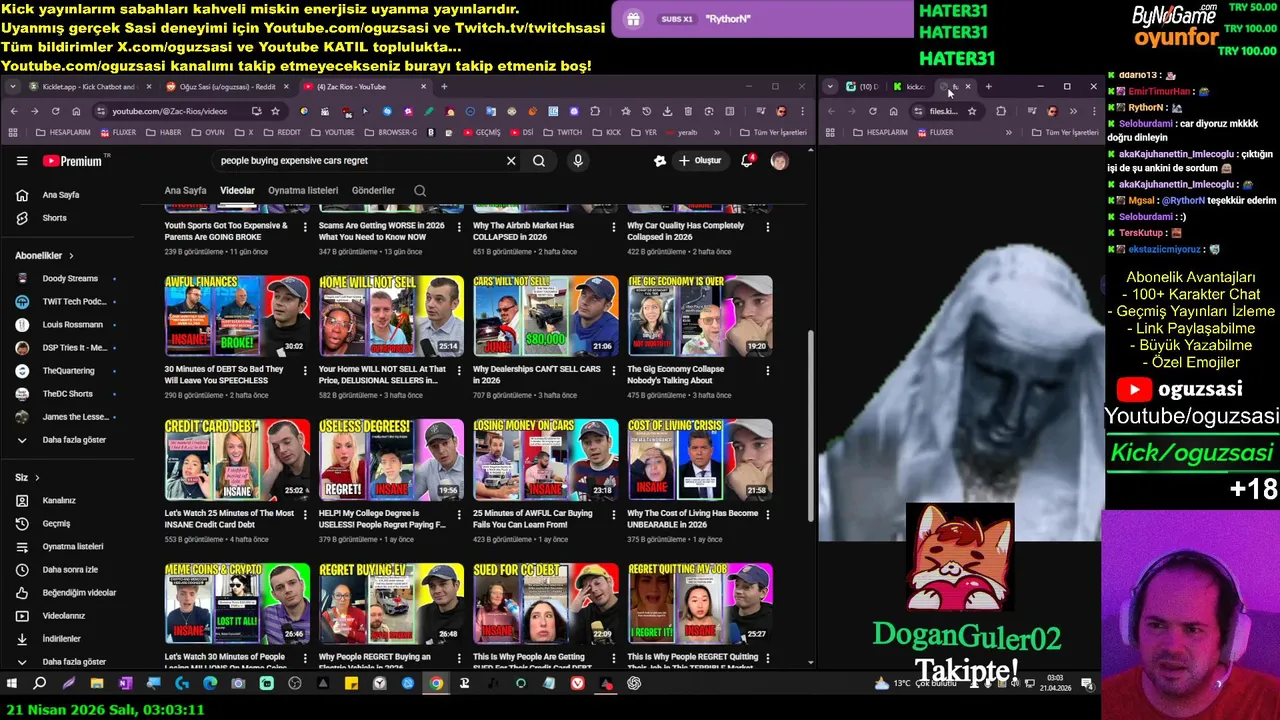The image size is (1280, 720).
Task: Open new tab in left Chrome window
Action: (444, 87)
